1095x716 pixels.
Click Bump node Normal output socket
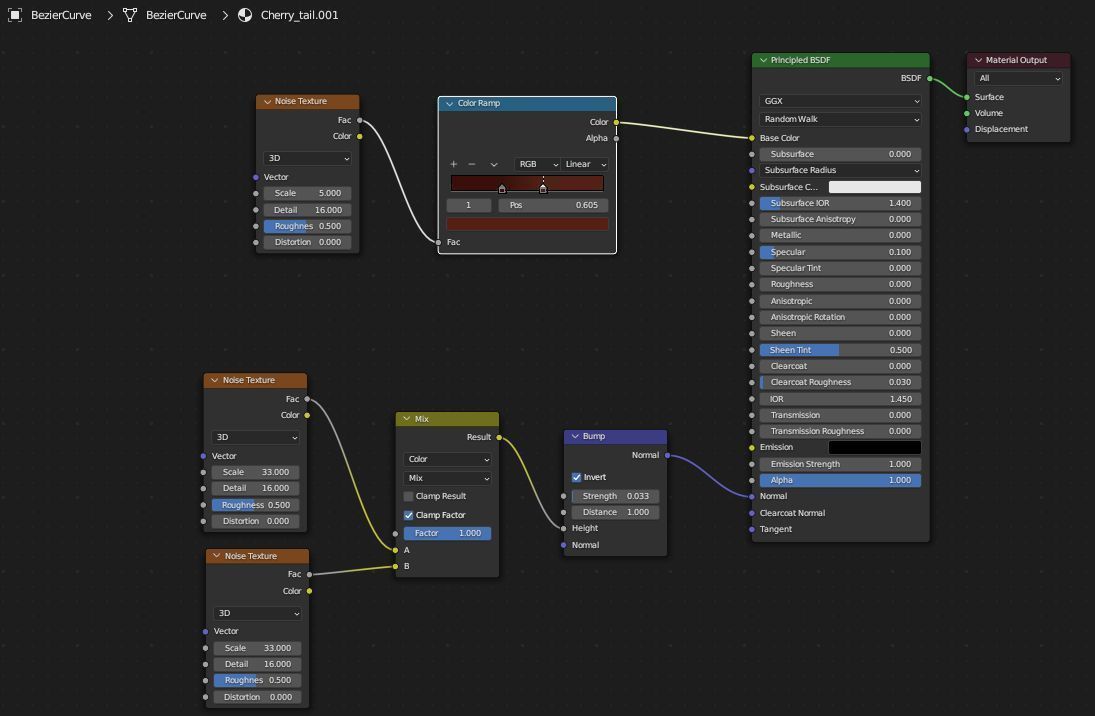click(668, 455)
